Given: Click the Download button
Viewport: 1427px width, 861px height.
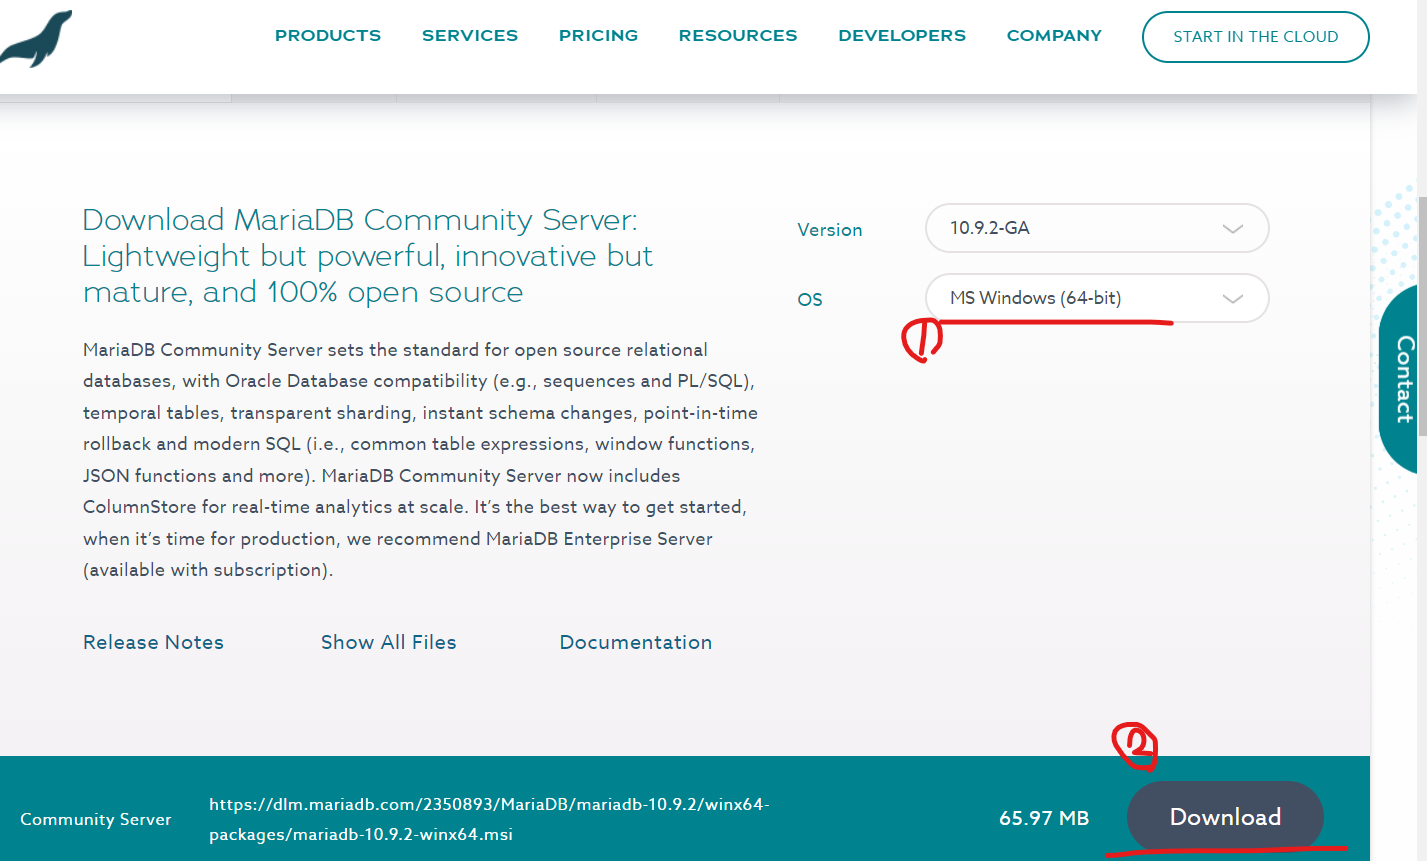Looking at the screenshot, I should point(1225,817).
